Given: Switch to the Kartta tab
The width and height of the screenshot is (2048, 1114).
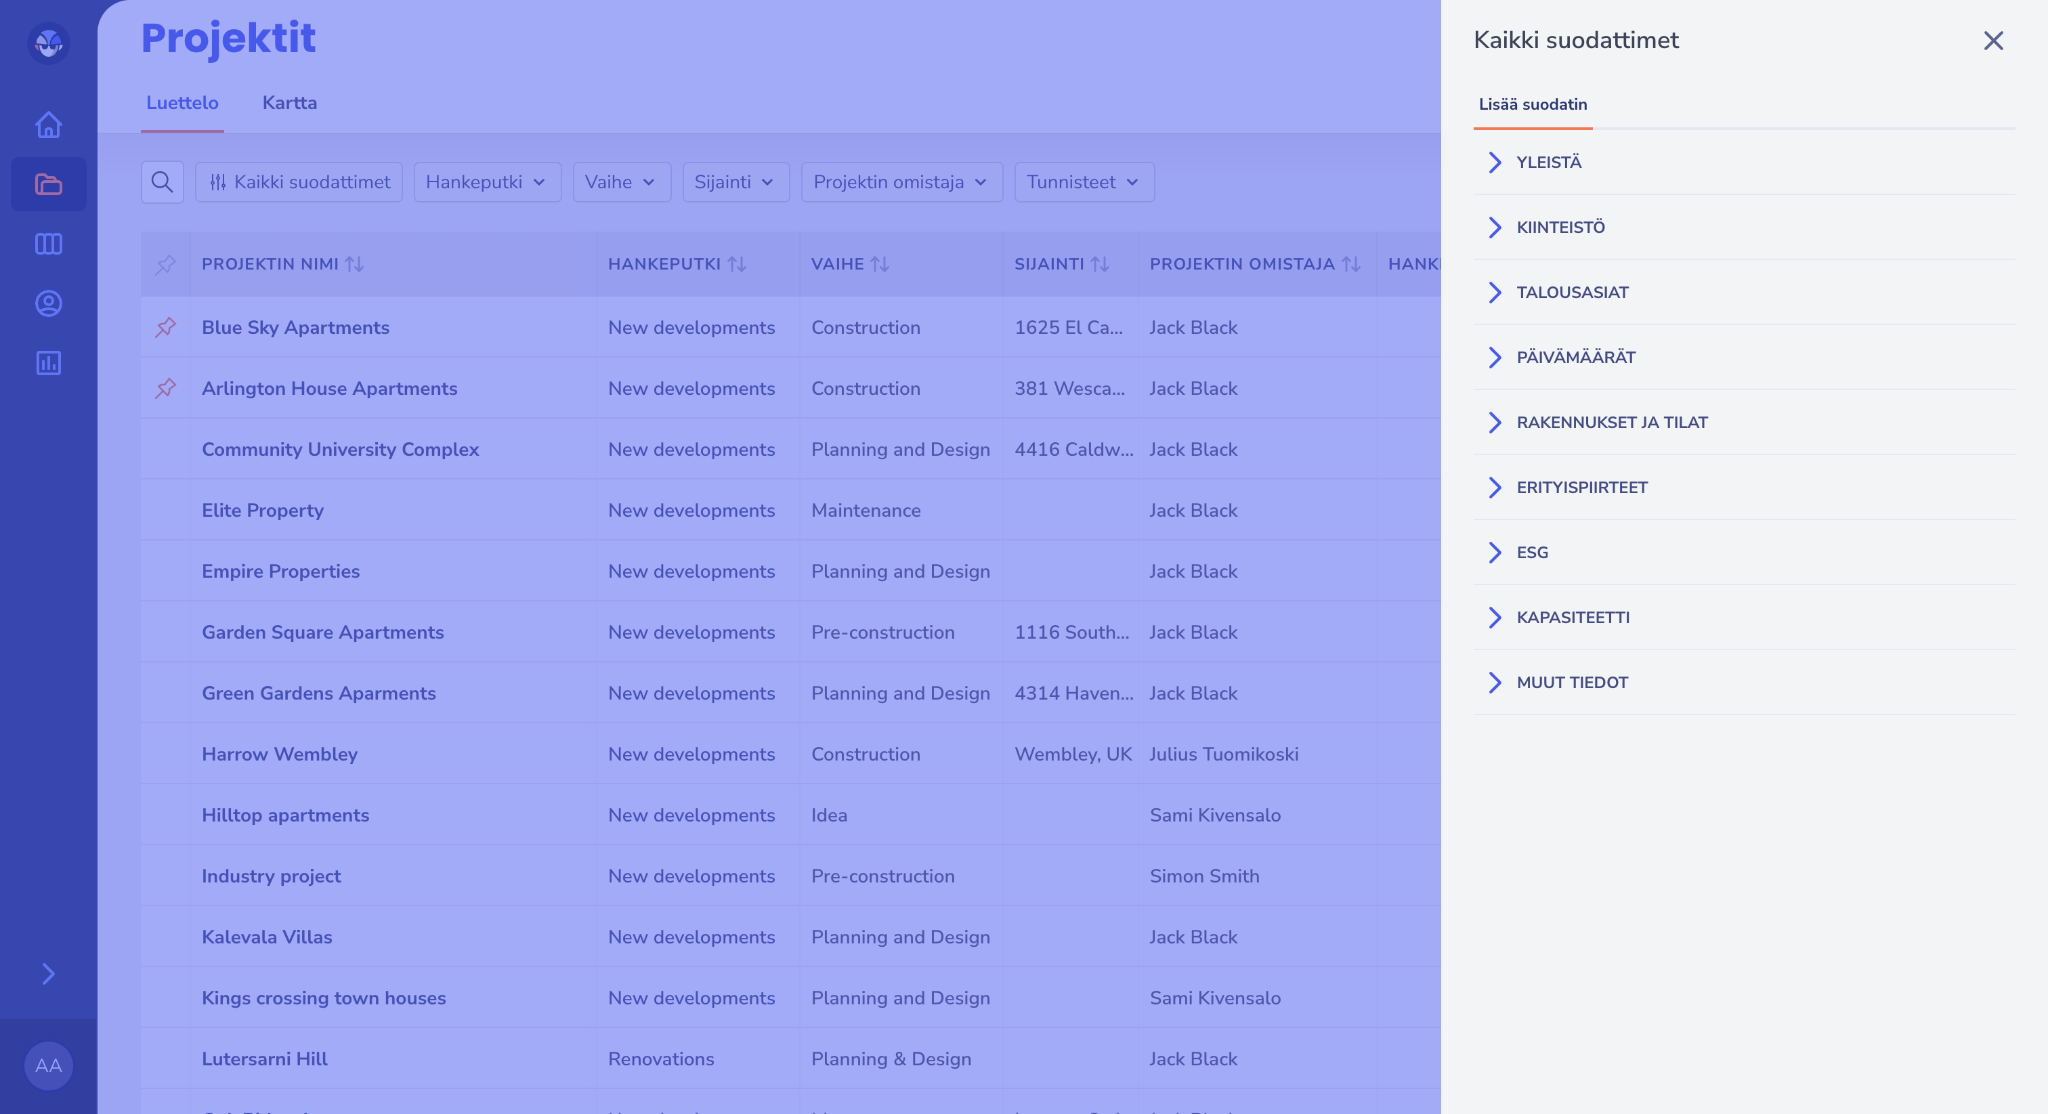Looking at the screenshot, I should (x=289, y=103).
